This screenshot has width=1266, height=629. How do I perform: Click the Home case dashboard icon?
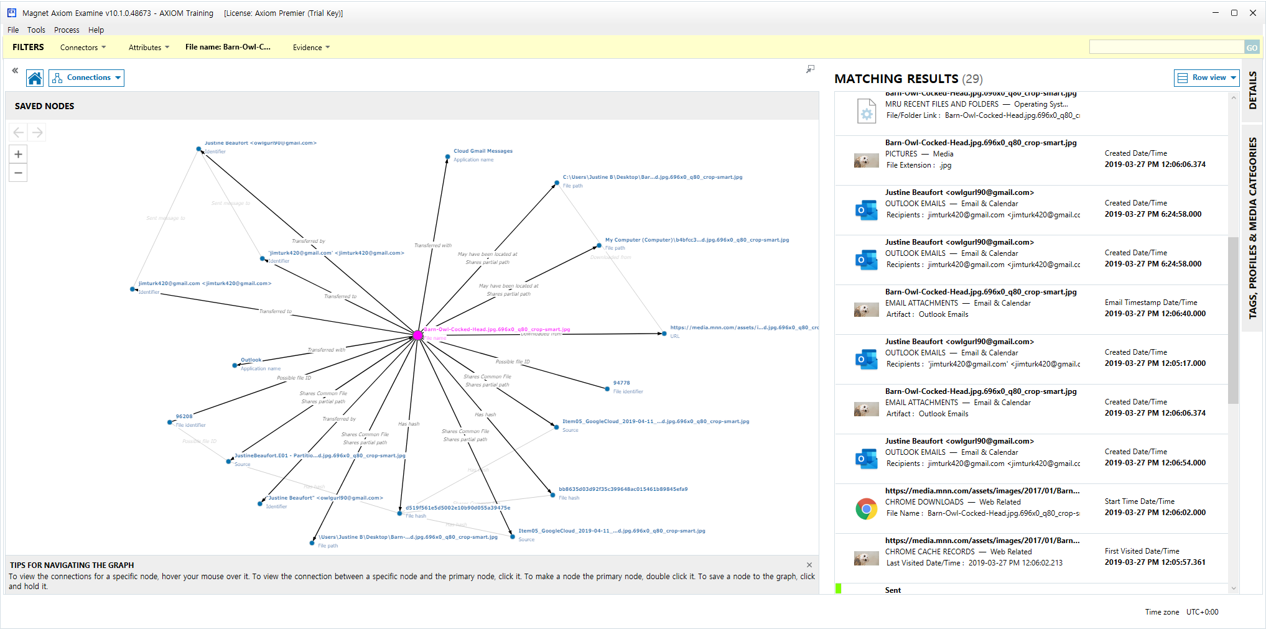coord(34,78)
